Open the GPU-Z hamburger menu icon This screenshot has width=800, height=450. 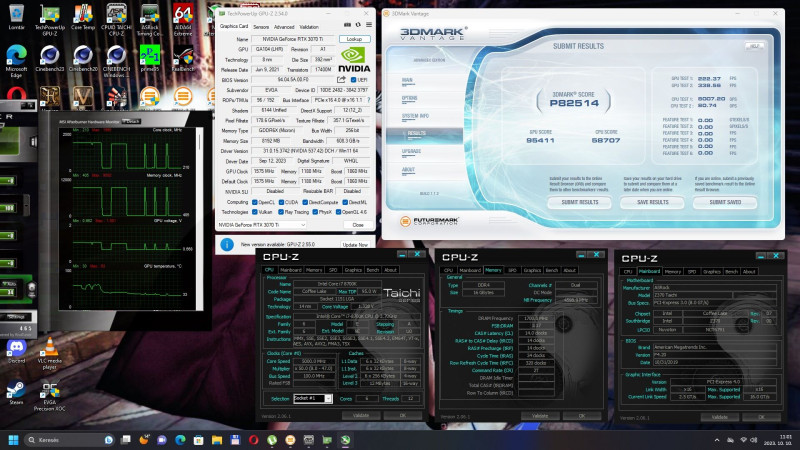coord(369,25)
